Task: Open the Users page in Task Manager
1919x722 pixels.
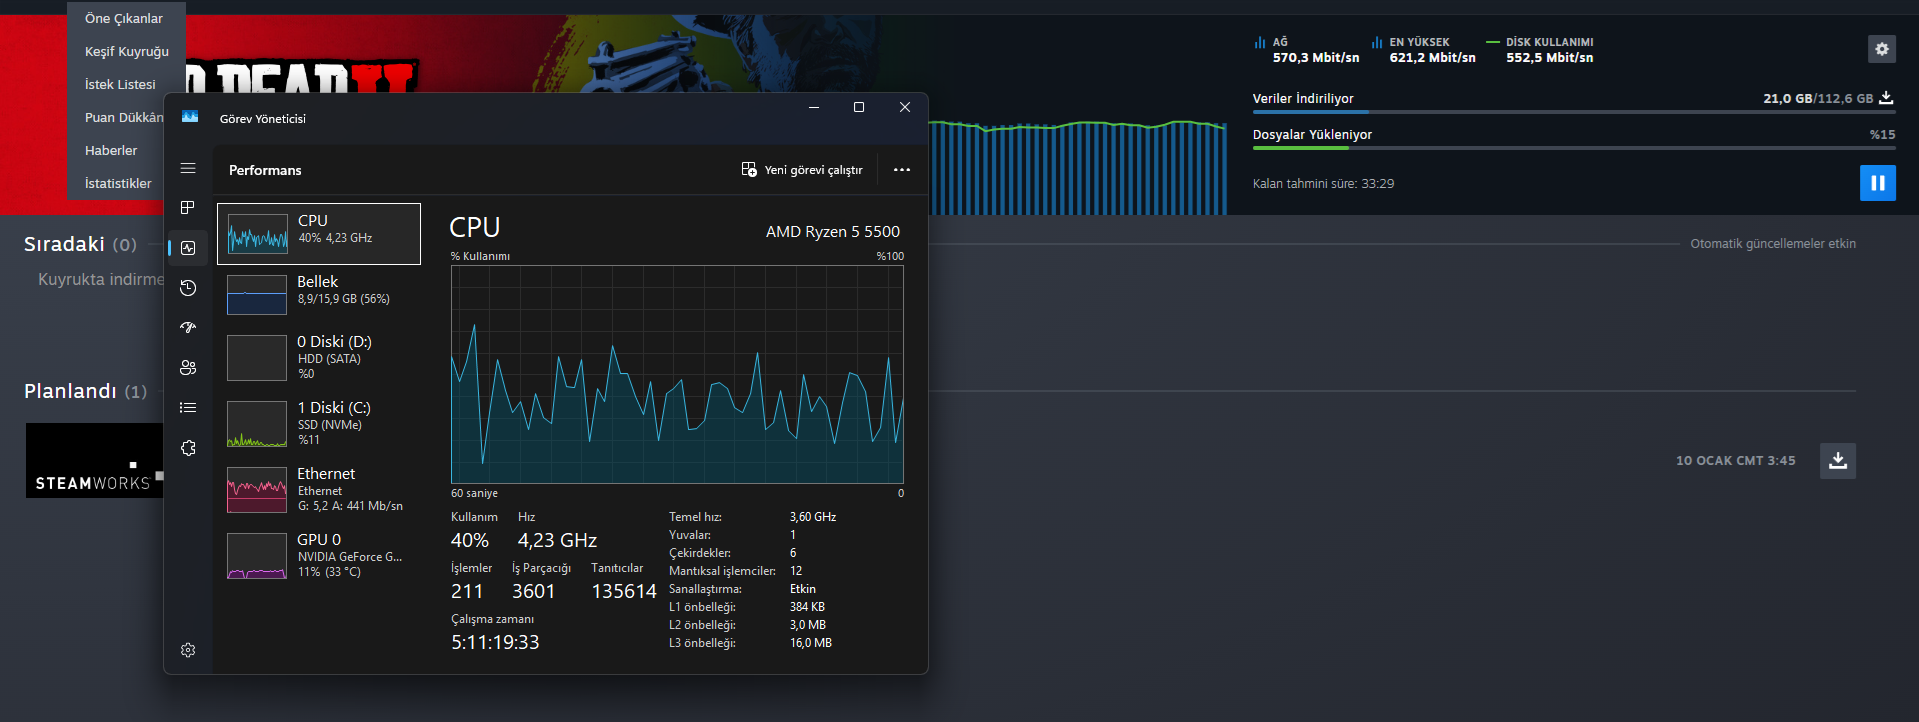Action: coord(188,368)
